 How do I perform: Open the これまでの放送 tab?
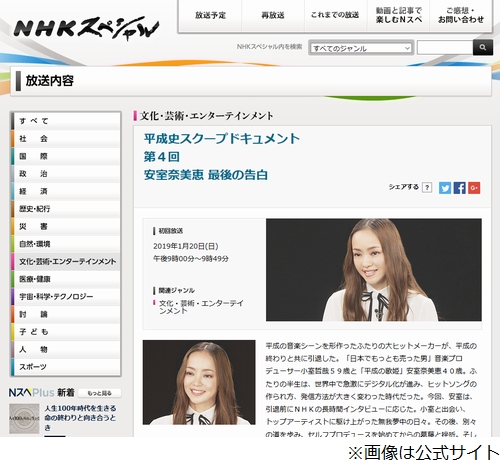tap(335, 15)
